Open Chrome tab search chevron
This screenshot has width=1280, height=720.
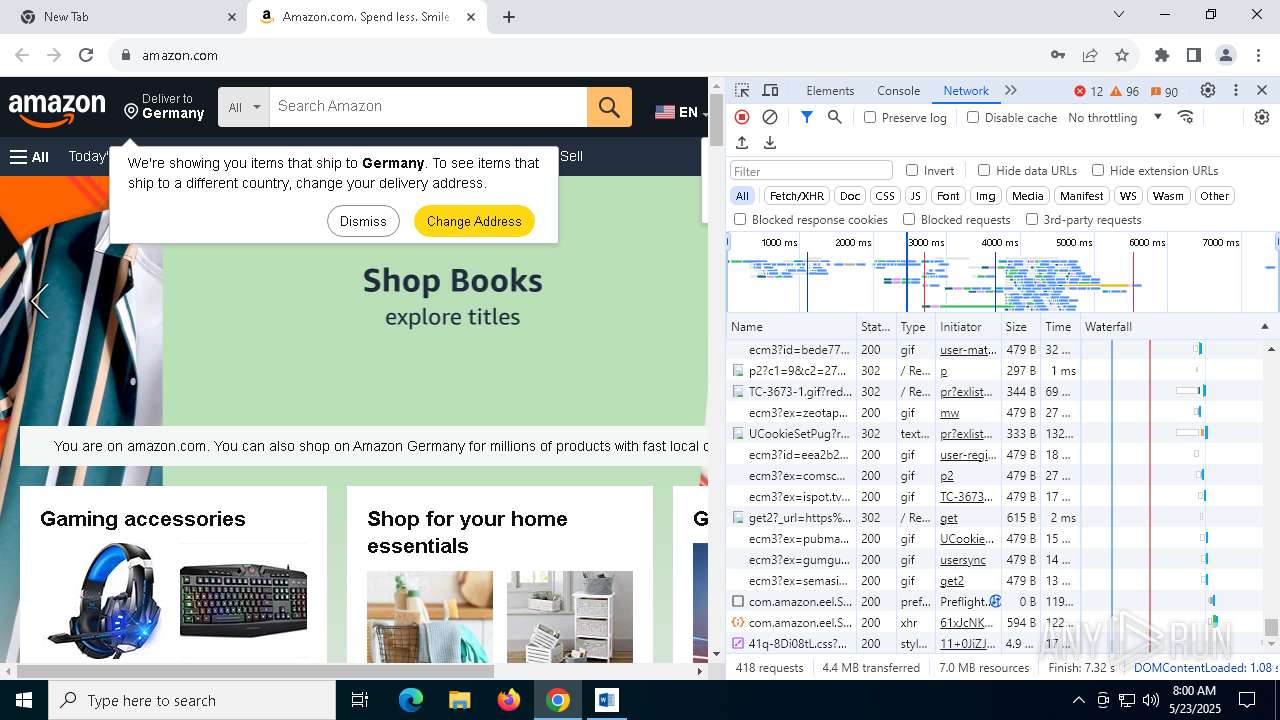1119,14
